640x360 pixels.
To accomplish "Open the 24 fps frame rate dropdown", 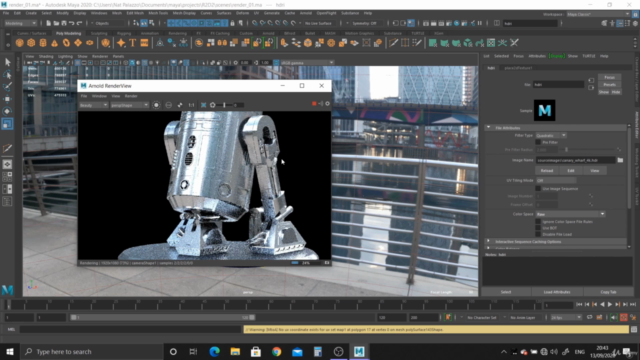I will 566,317.
